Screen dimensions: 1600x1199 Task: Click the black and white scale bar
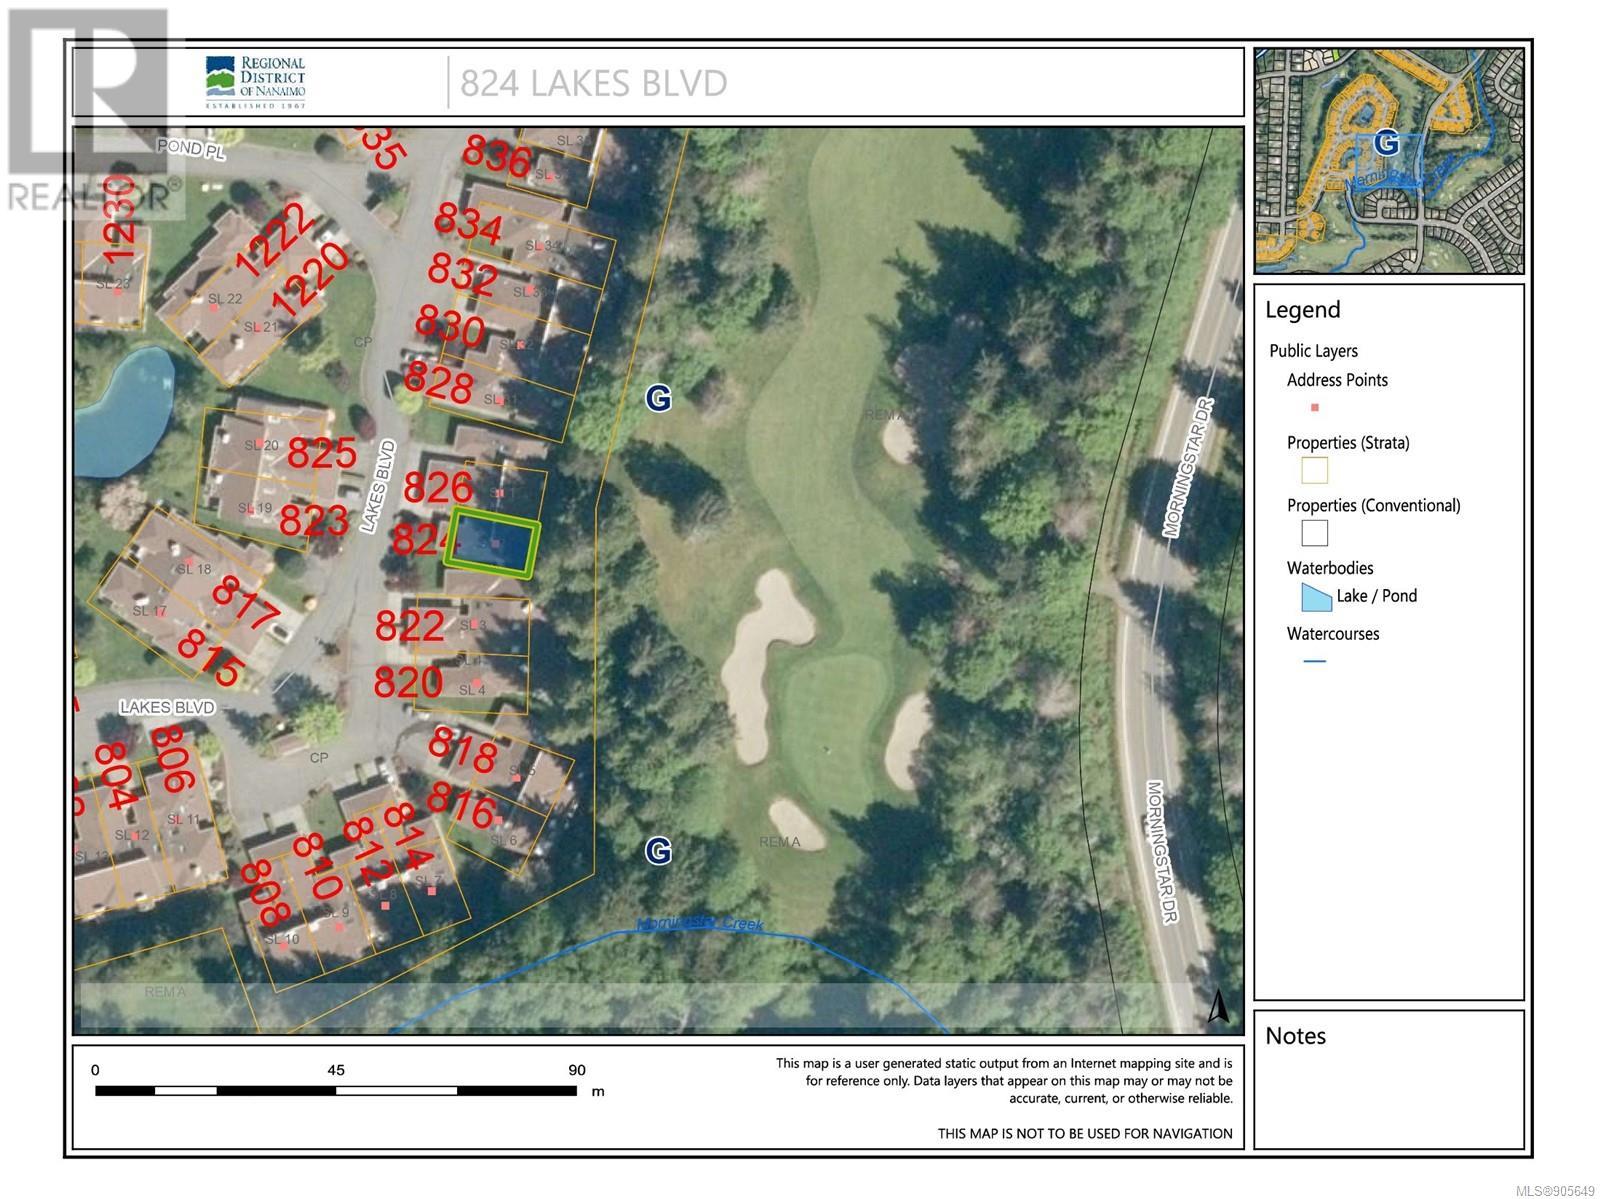[x=336, y=1090]
